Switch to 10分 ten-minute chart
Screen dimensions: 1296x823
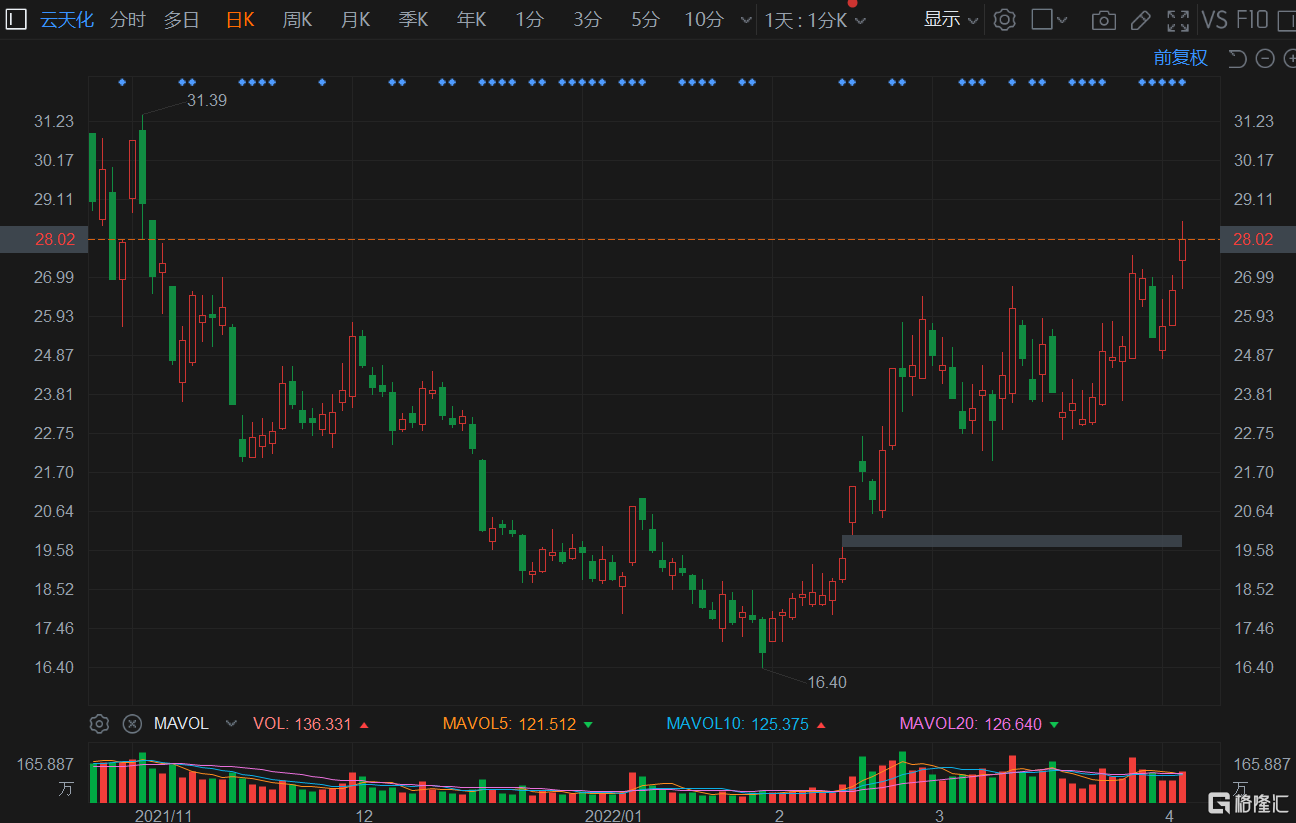coord(704,19)
